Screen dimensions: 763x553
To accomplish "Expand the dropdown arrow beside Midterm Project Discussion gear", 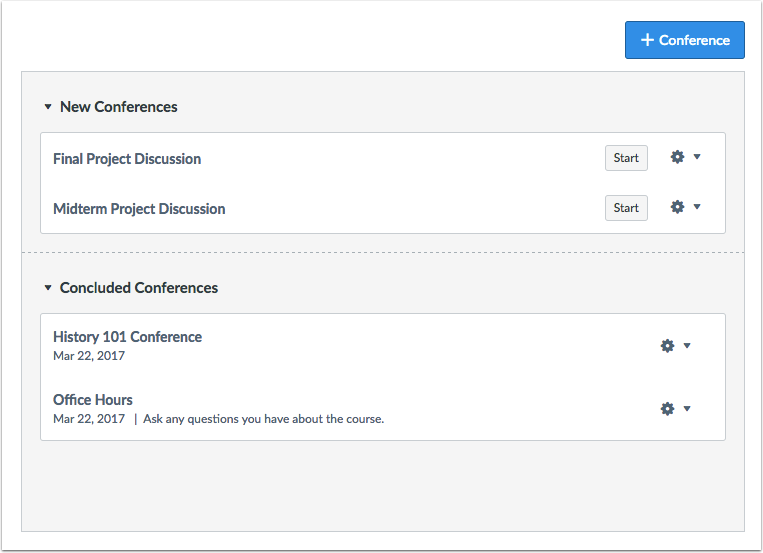I will tap(697, 207).
